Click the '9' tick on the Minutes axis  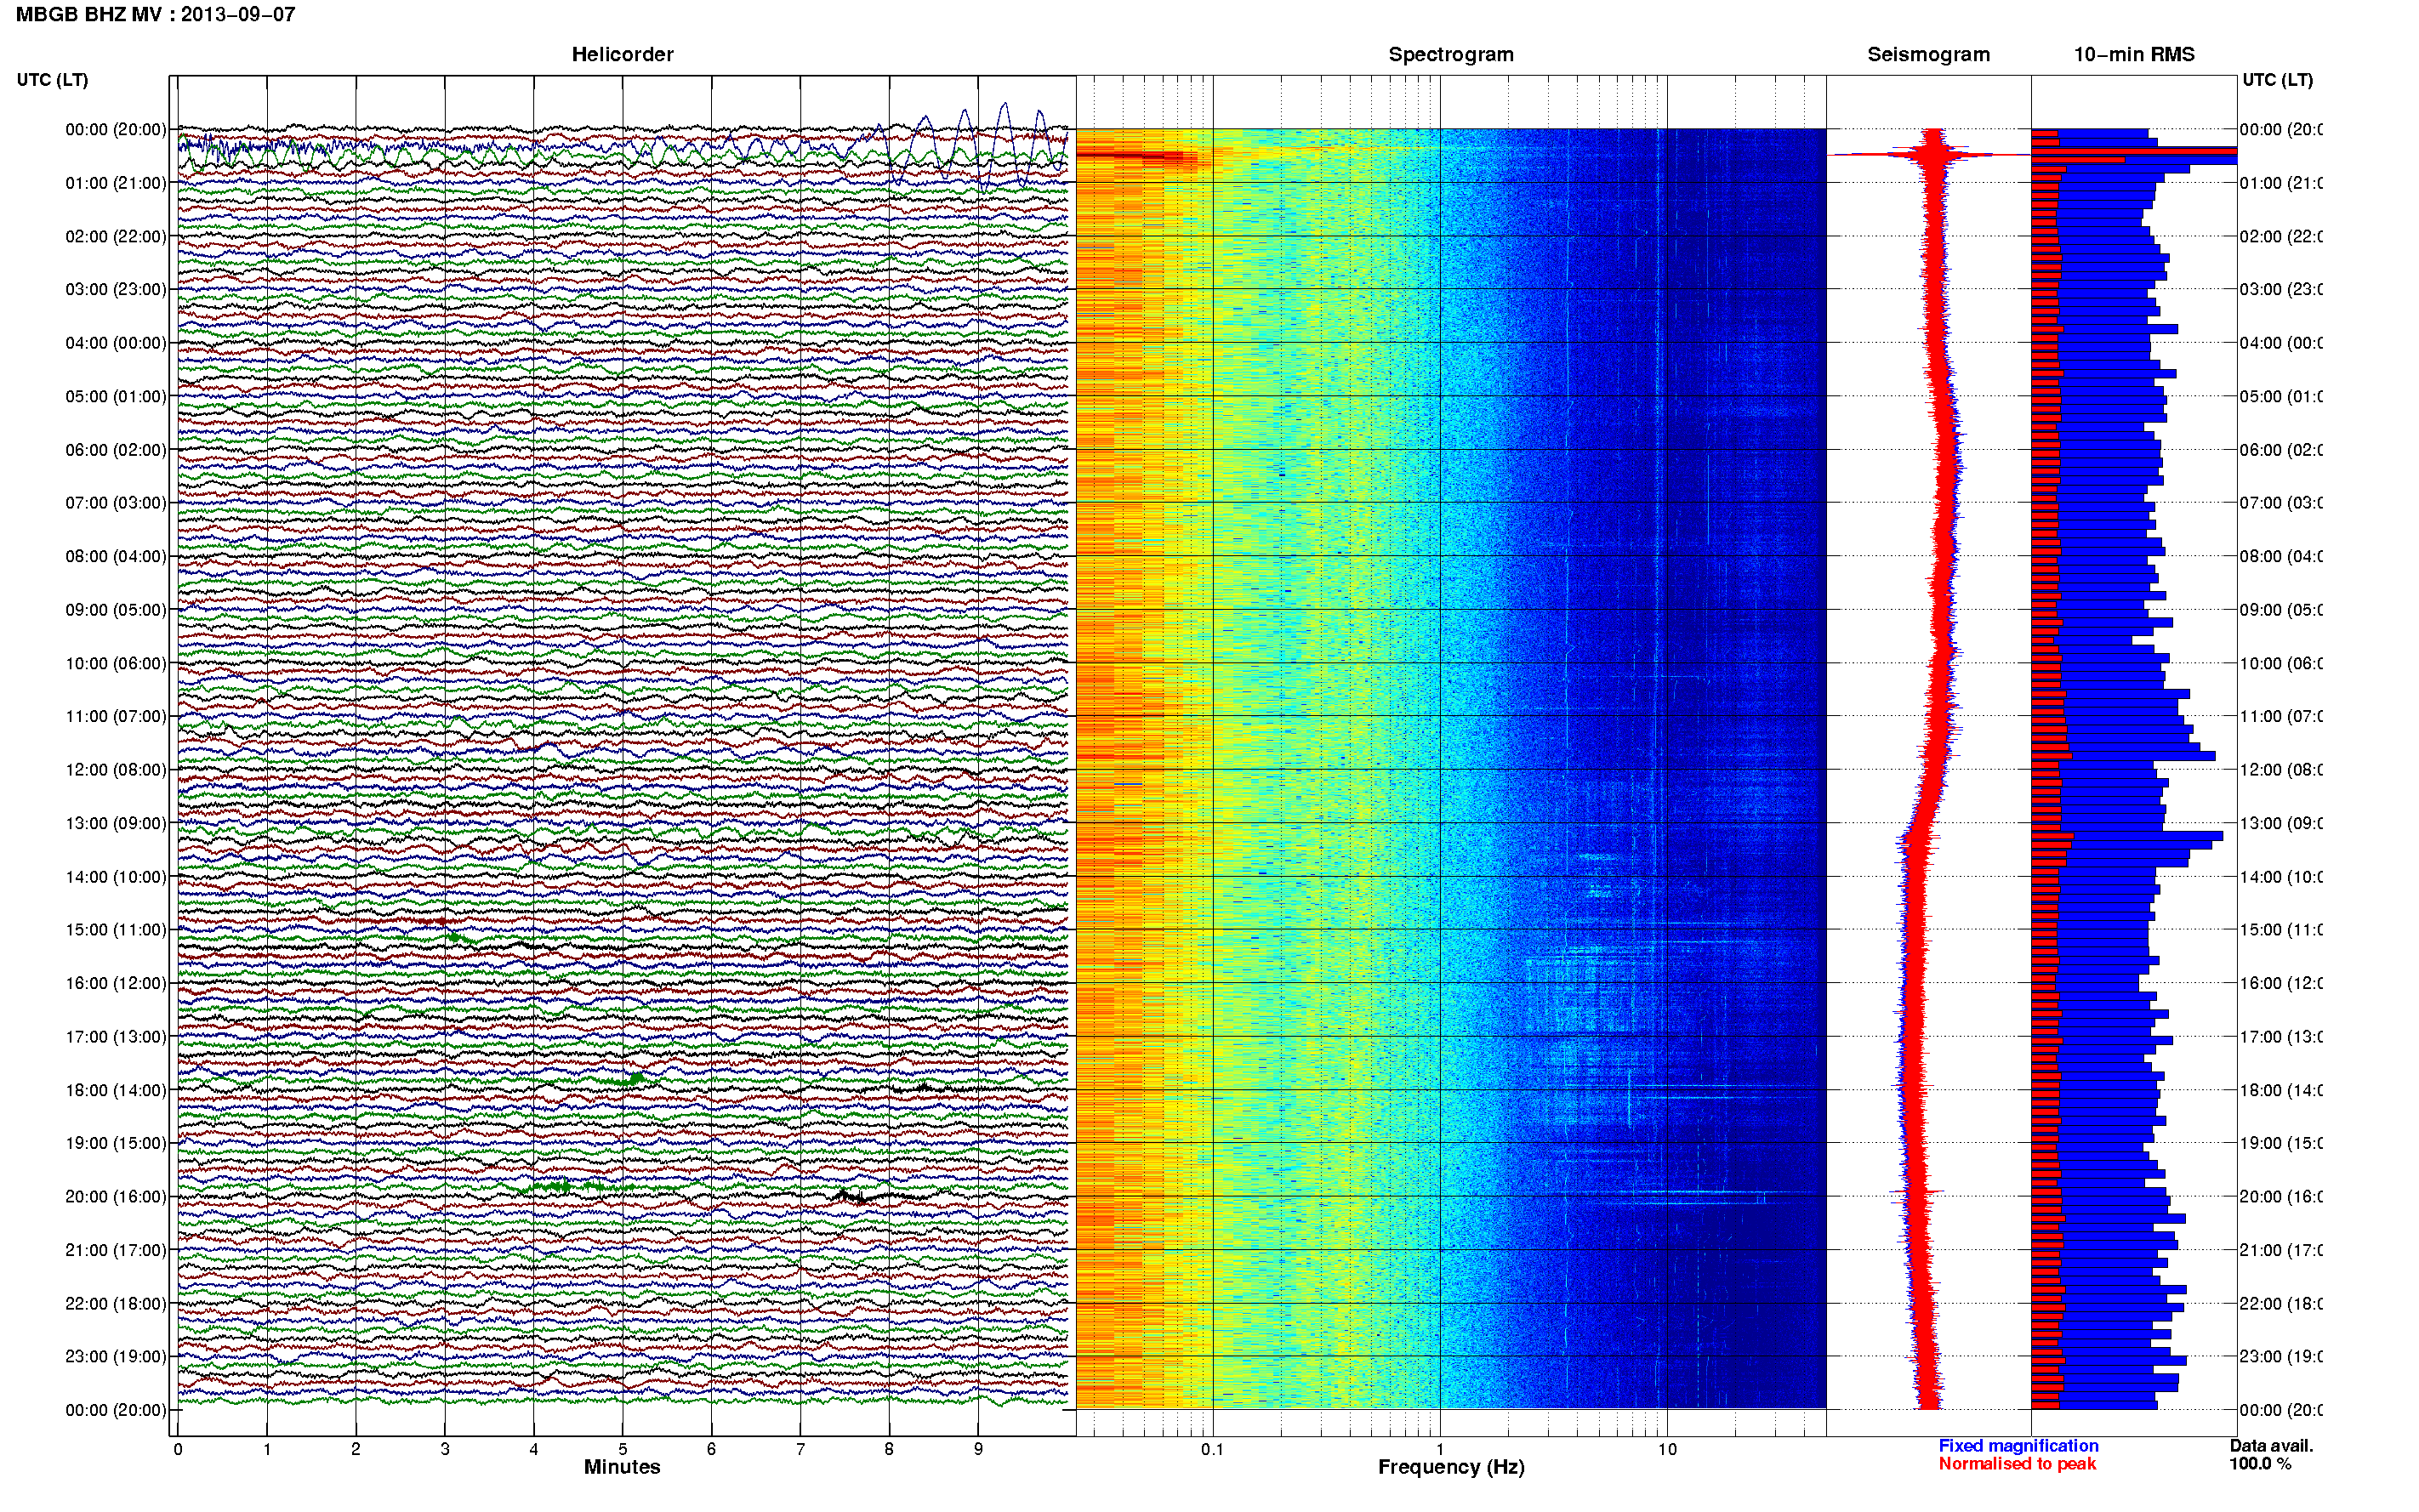pos(978,1449)
